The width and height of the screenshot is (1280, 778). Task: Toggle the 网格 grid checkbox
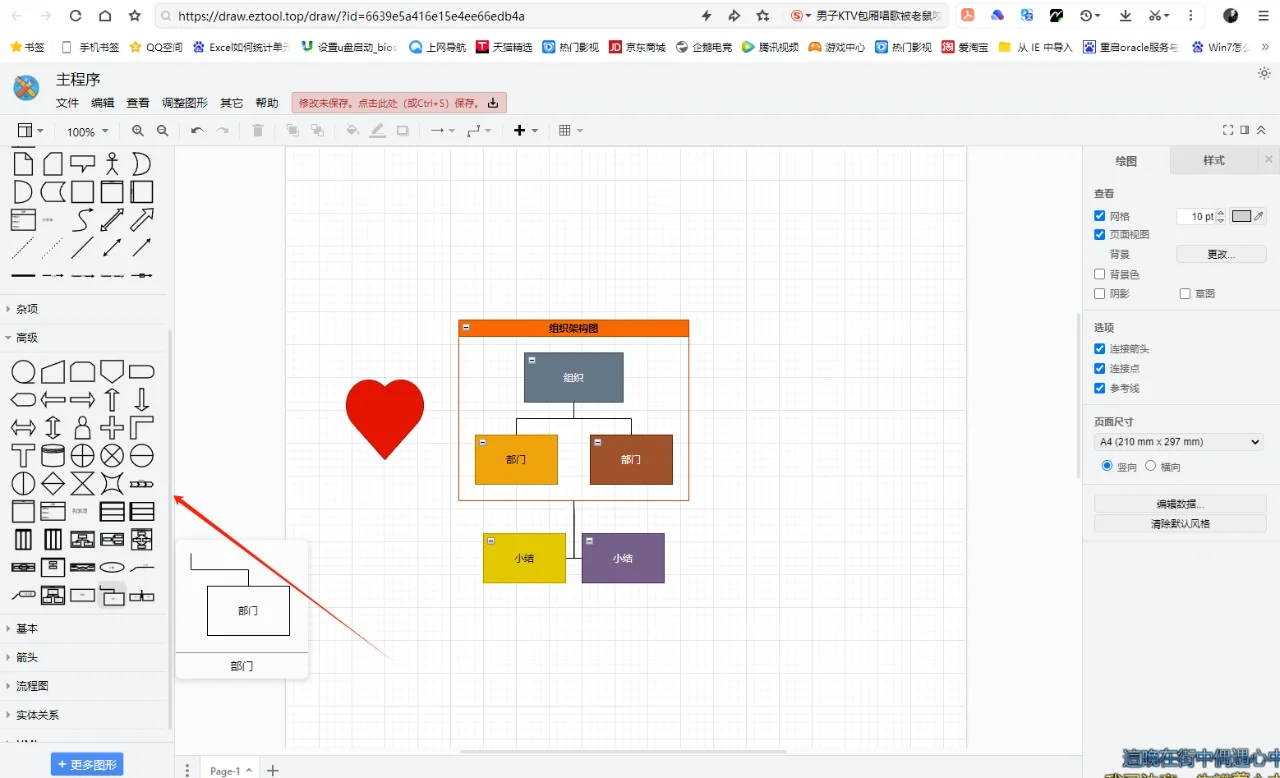[1100, 216]
